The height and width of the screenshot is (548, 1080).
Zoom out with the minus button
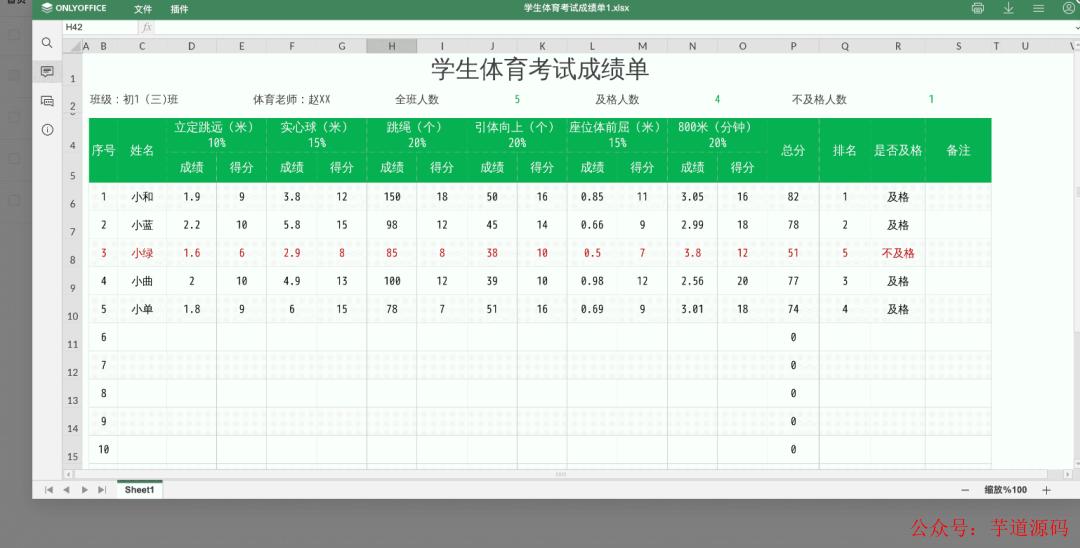click(x=965, y=490)
